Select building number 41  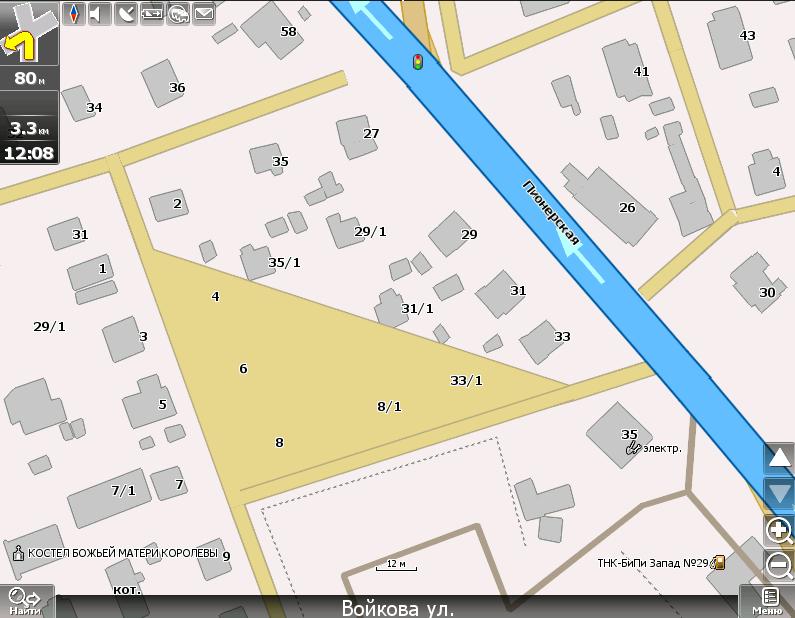click(x=641, y=71)
